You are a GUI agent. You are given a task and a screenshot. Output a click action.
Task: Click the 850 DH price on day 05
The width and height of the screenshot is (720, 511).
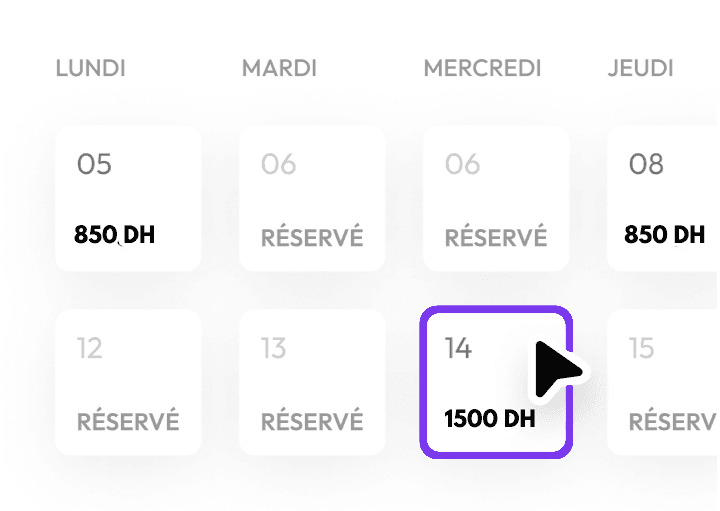[114, 236]
